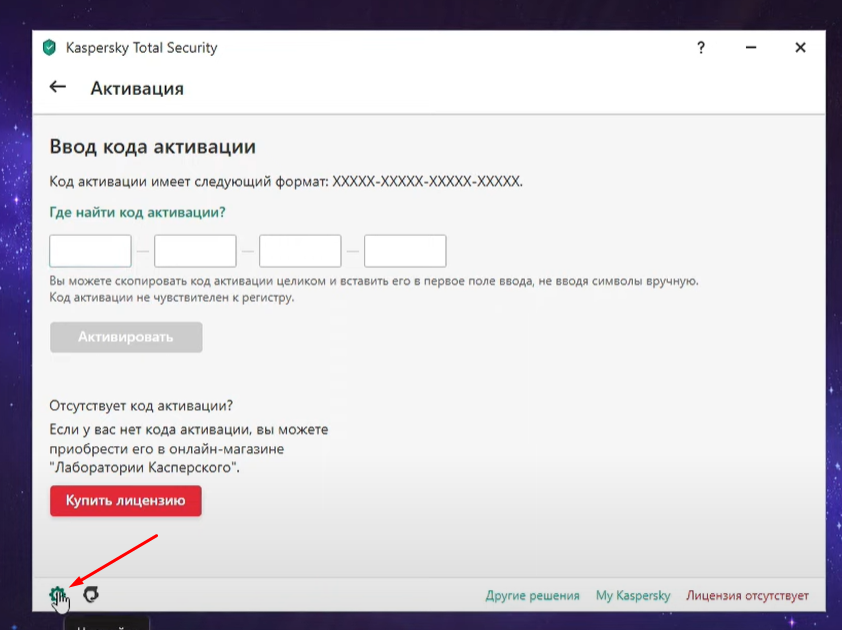
Task: Click the Лицензия отсутствует status link
Action: click(x=747, y=596)
